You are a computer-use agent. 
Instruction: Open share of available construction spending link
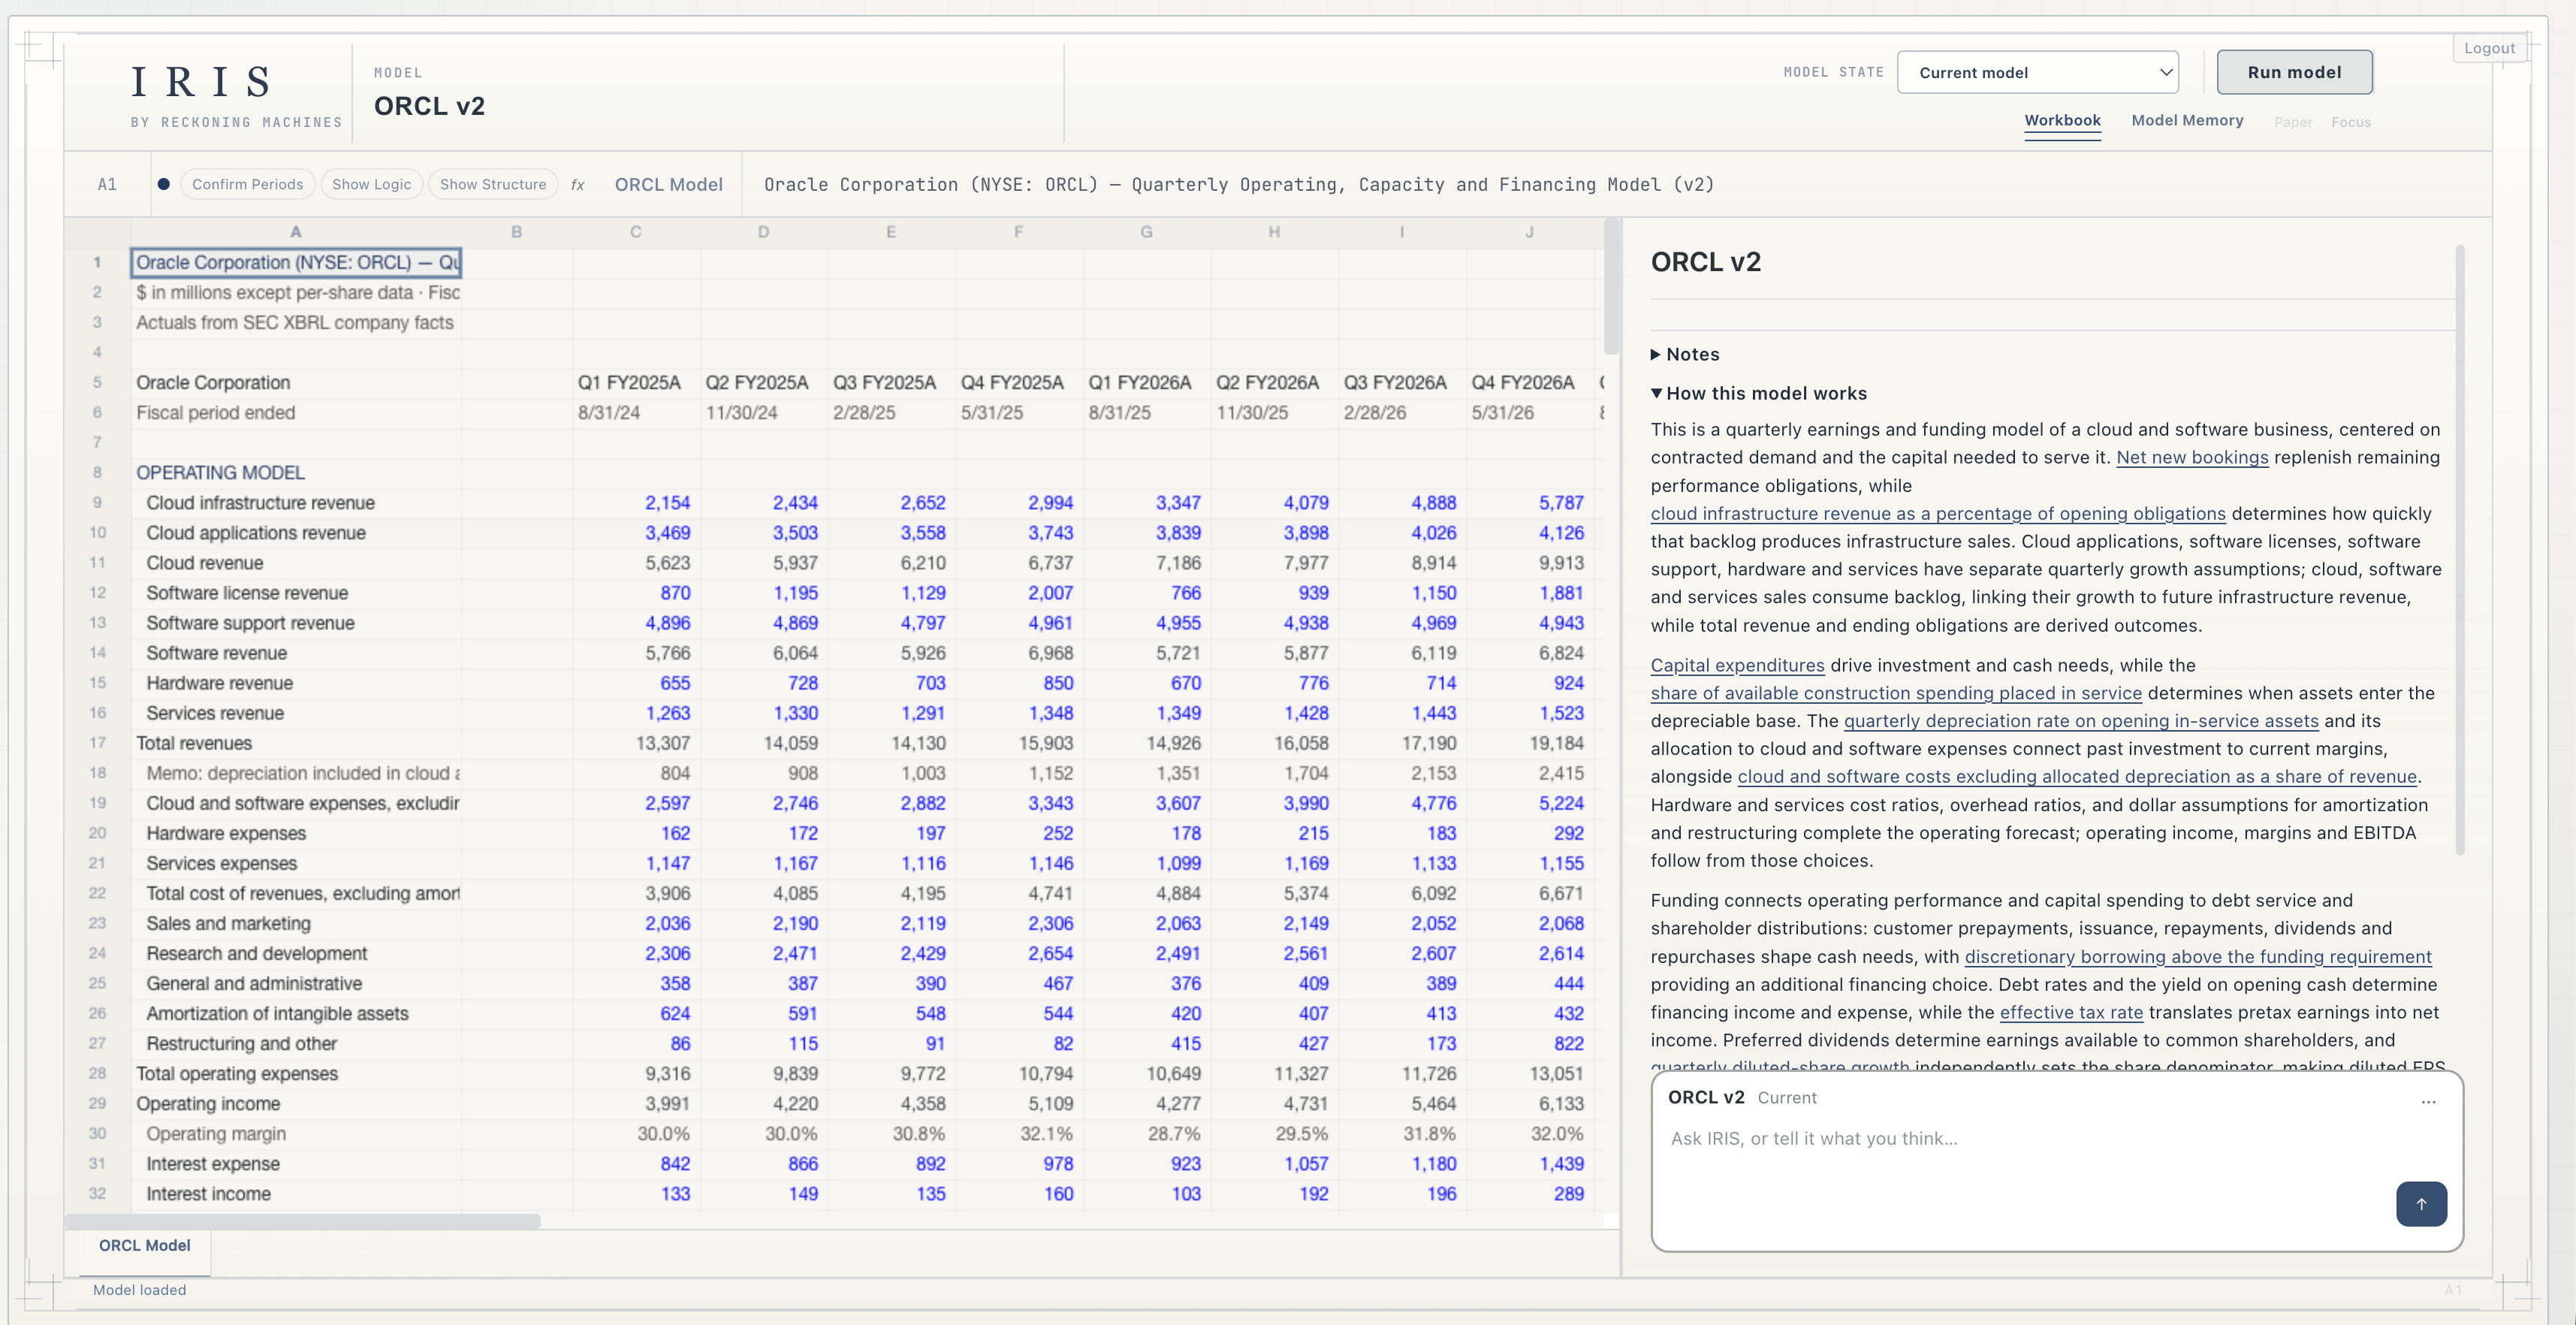pos(1896,693)
